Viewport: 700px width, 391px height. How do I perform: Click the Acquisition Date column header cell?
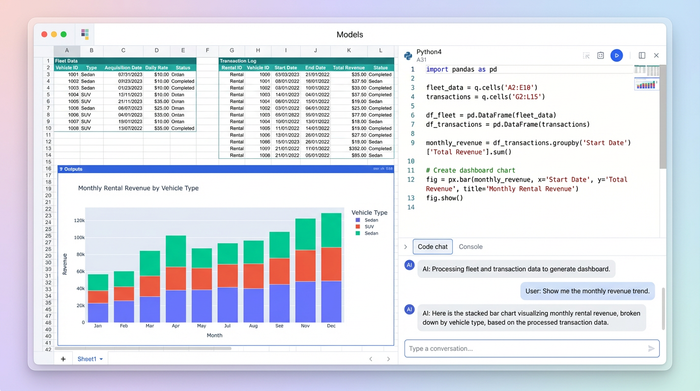pos(123,67)
